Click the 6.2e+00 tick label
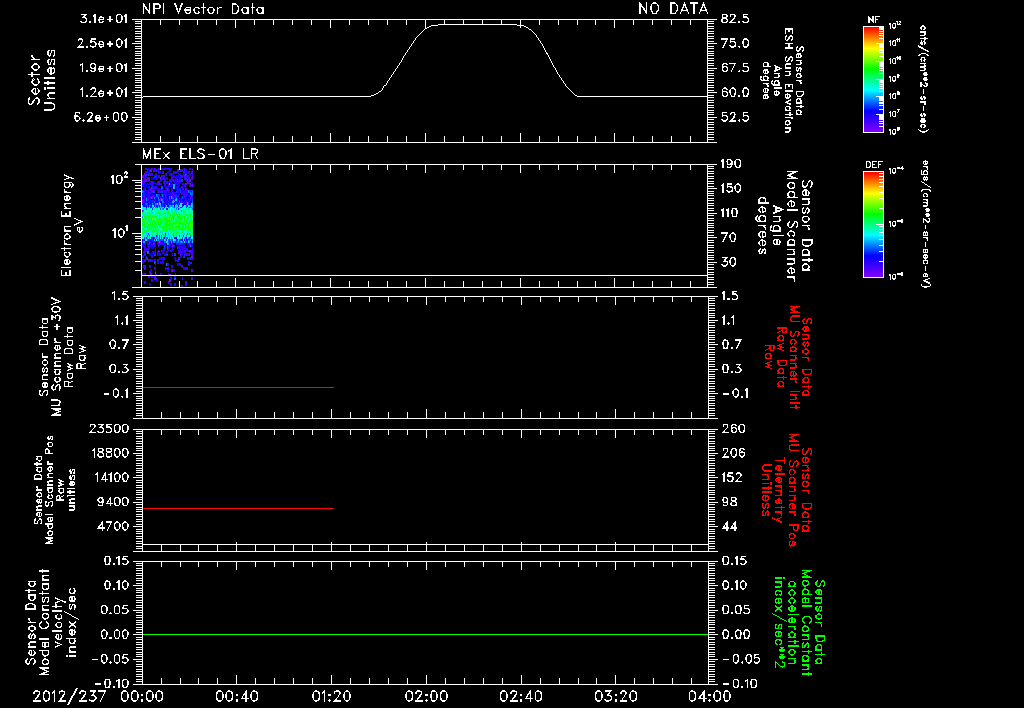Viewport: 1024px width, 708px height. 103,118
